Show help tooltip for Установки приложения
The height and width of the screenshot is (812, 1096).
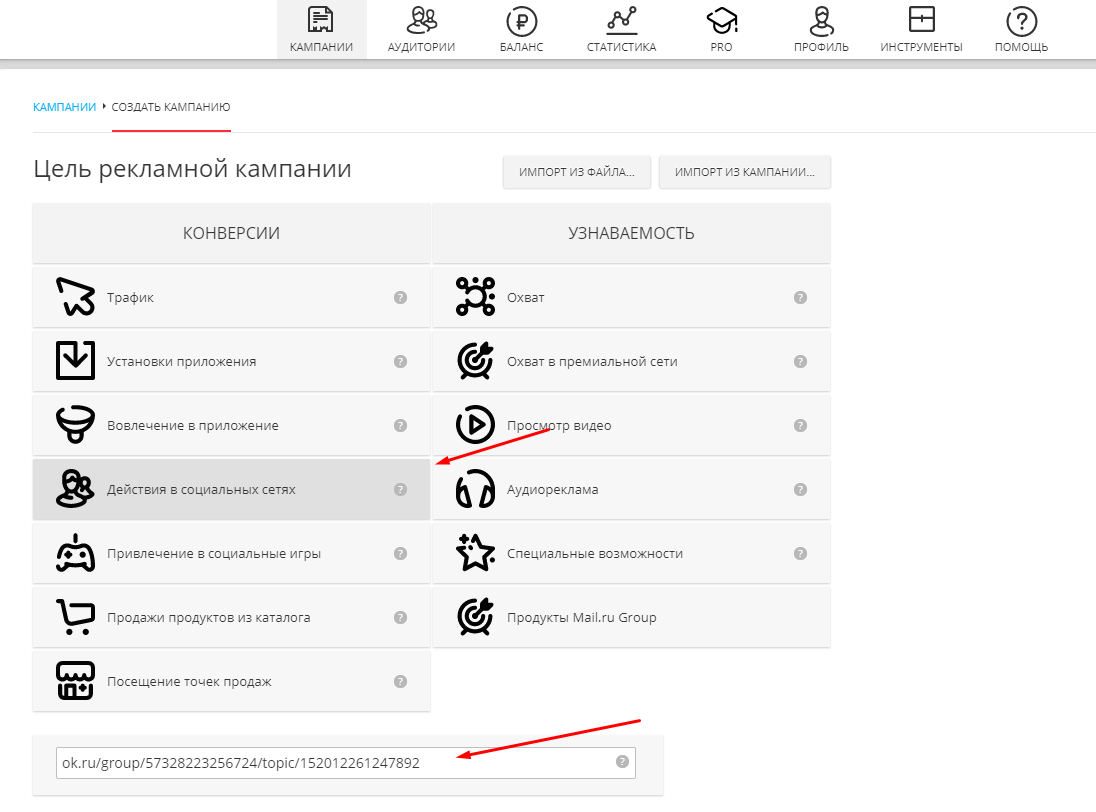[401, 361]
